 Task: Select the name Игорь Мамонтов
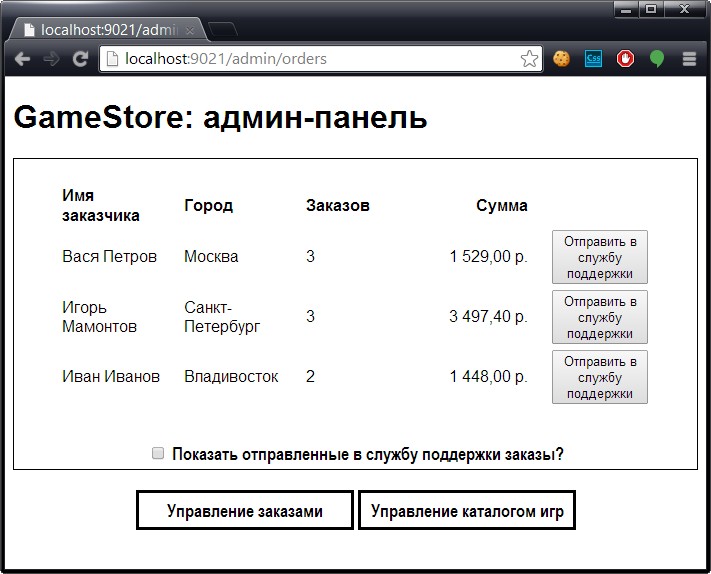pos(99,317)
